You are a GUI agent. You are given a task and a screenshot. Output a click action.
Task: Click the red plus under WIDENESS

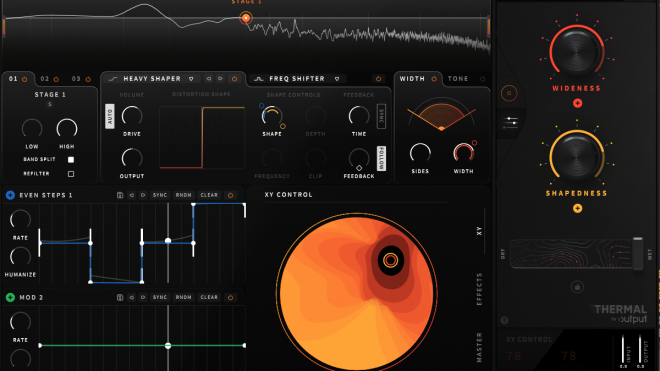pos(578,103)
